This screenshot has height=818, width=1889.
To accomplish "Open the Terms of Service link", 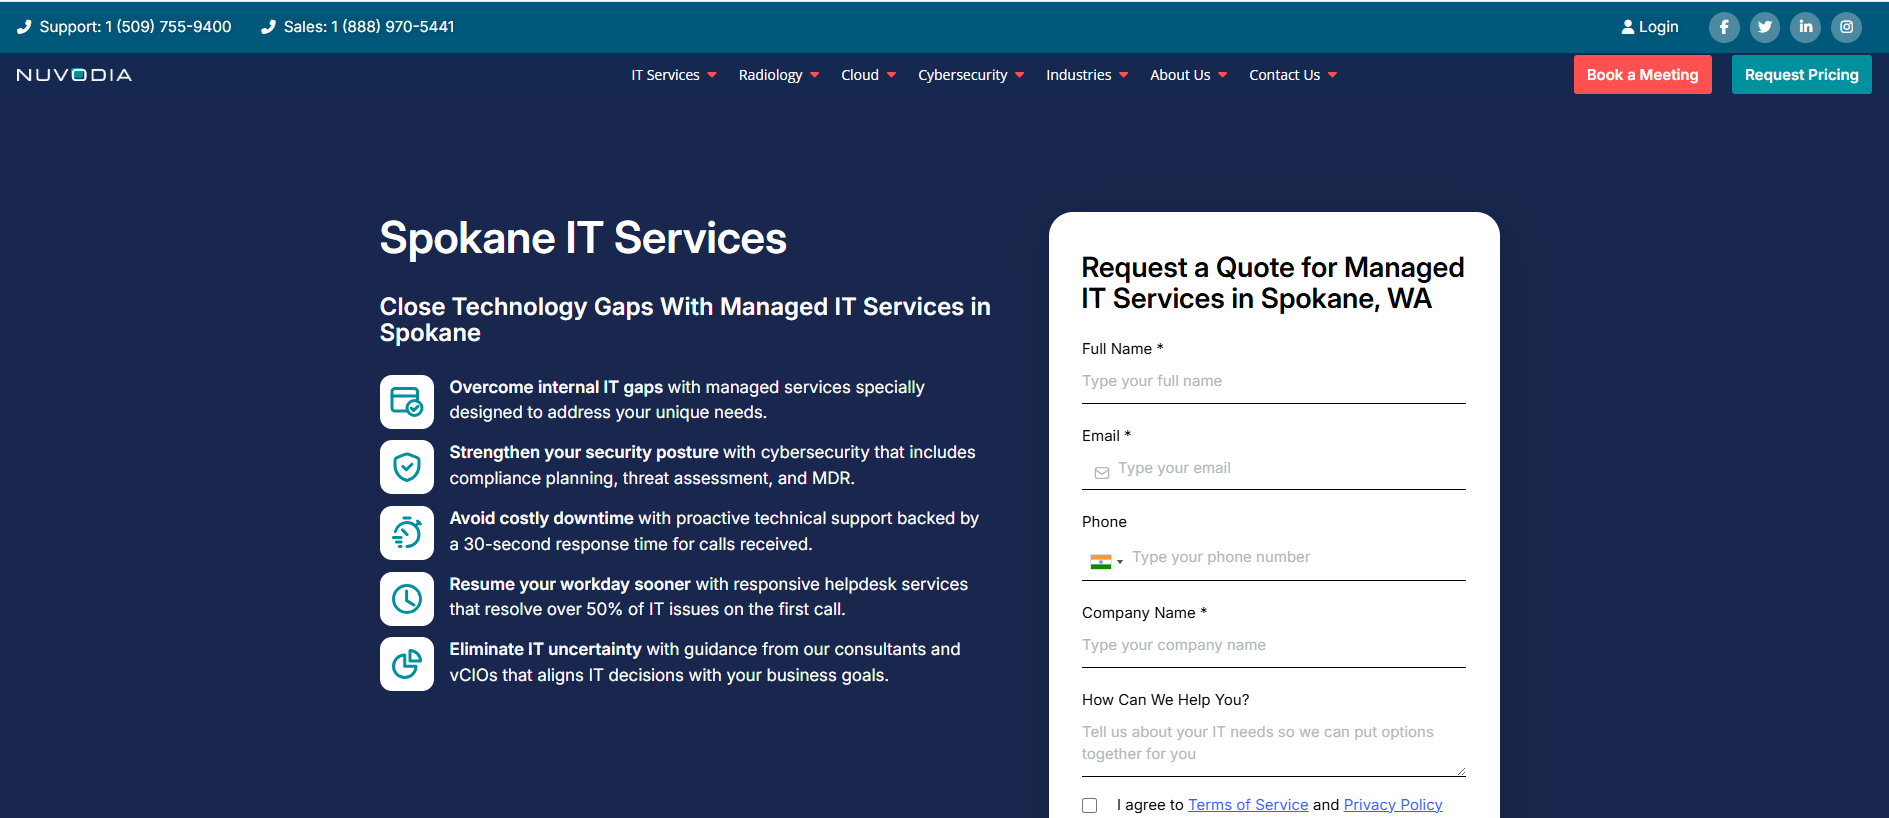I will [1248, 805].
